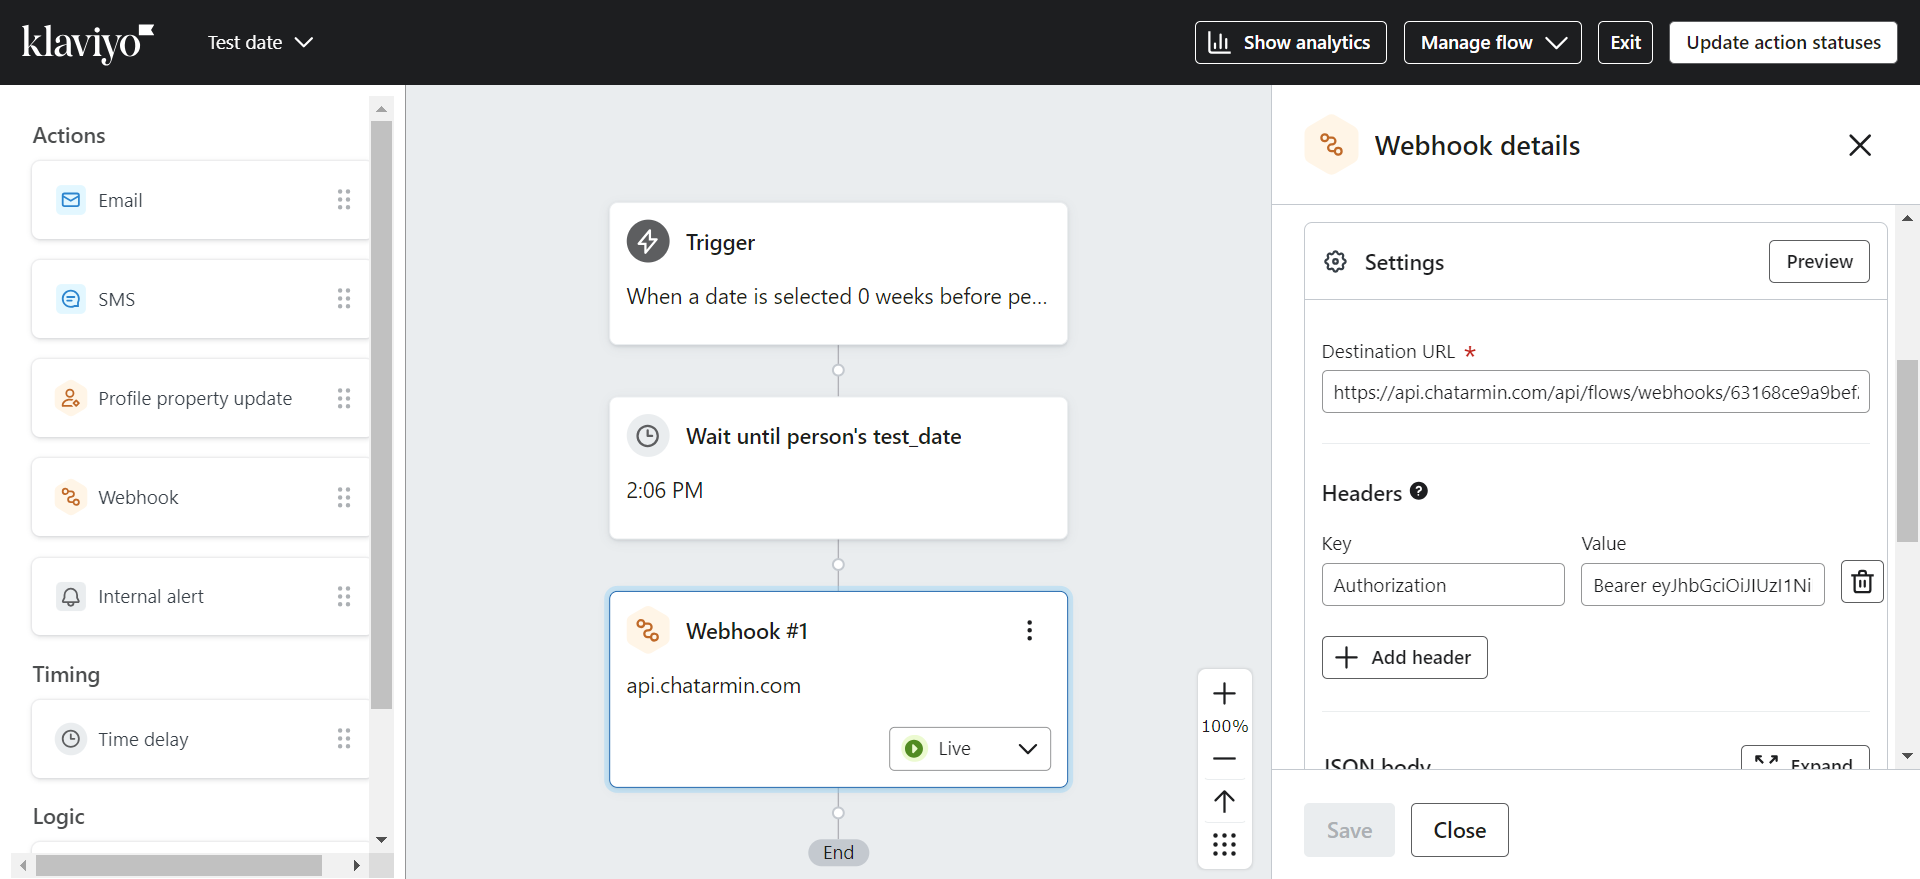Viewport: 1920px width, 879px height.
Task: Expand the Manage flow dropdown
Action: (1492, 43)
